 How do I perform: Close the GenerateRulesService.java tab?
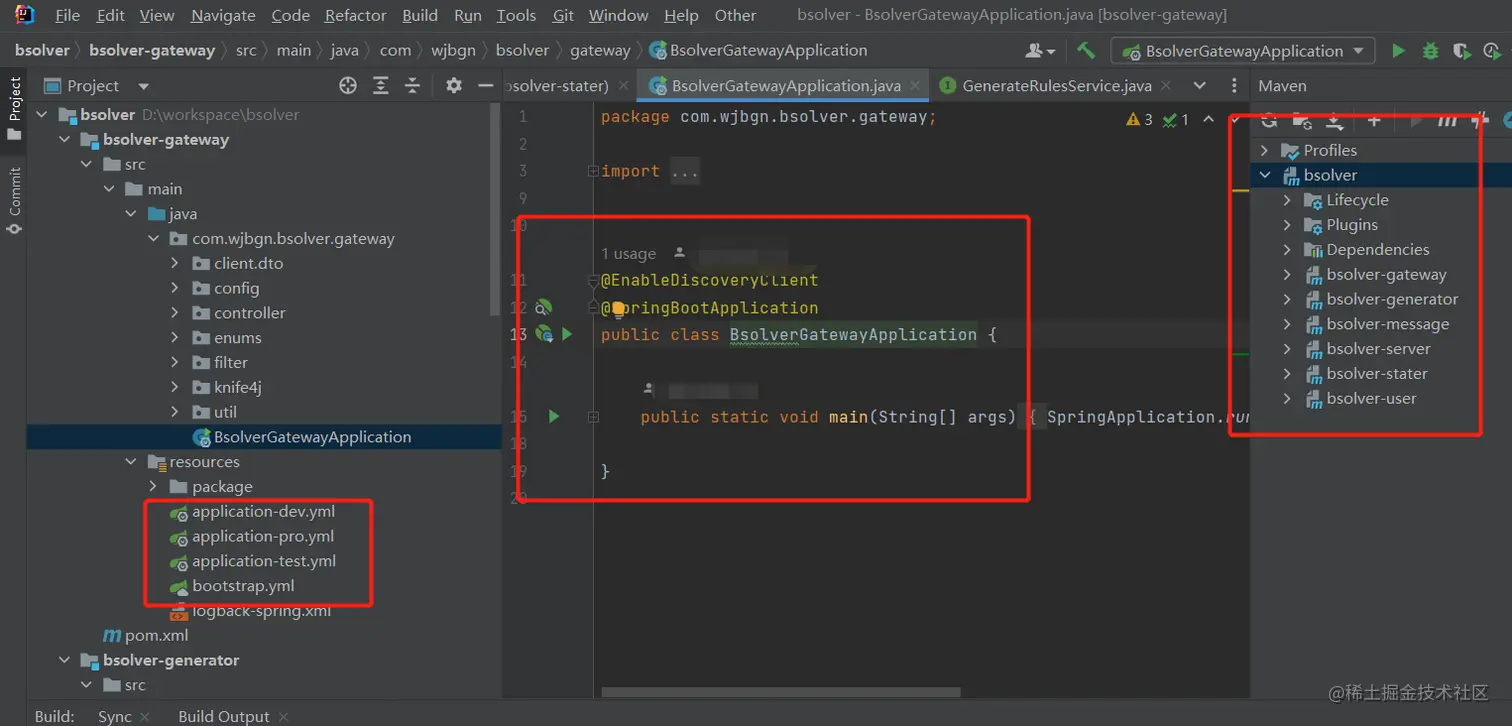[x=1166, y=87]
